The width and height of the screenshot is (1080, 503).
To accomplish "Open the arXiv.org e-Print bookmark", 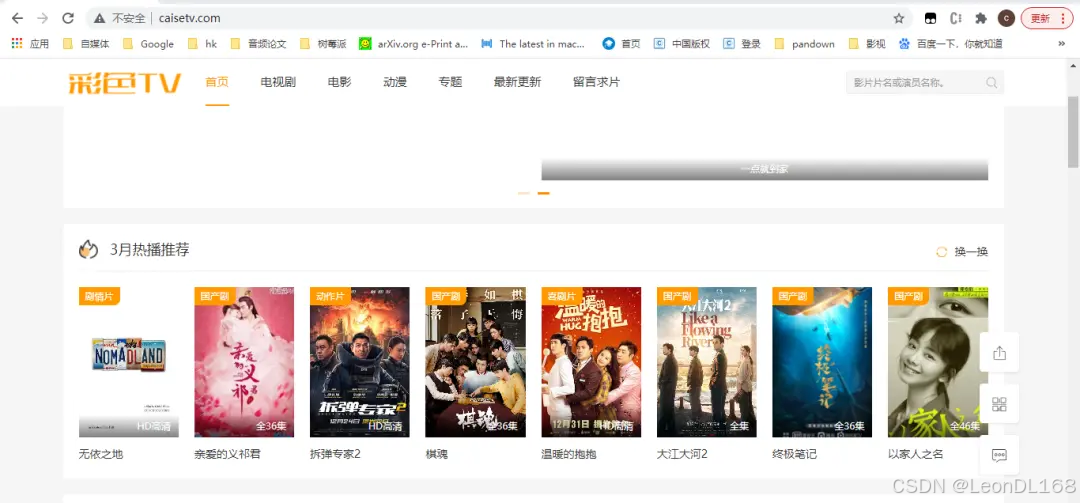I will point(413,43).
